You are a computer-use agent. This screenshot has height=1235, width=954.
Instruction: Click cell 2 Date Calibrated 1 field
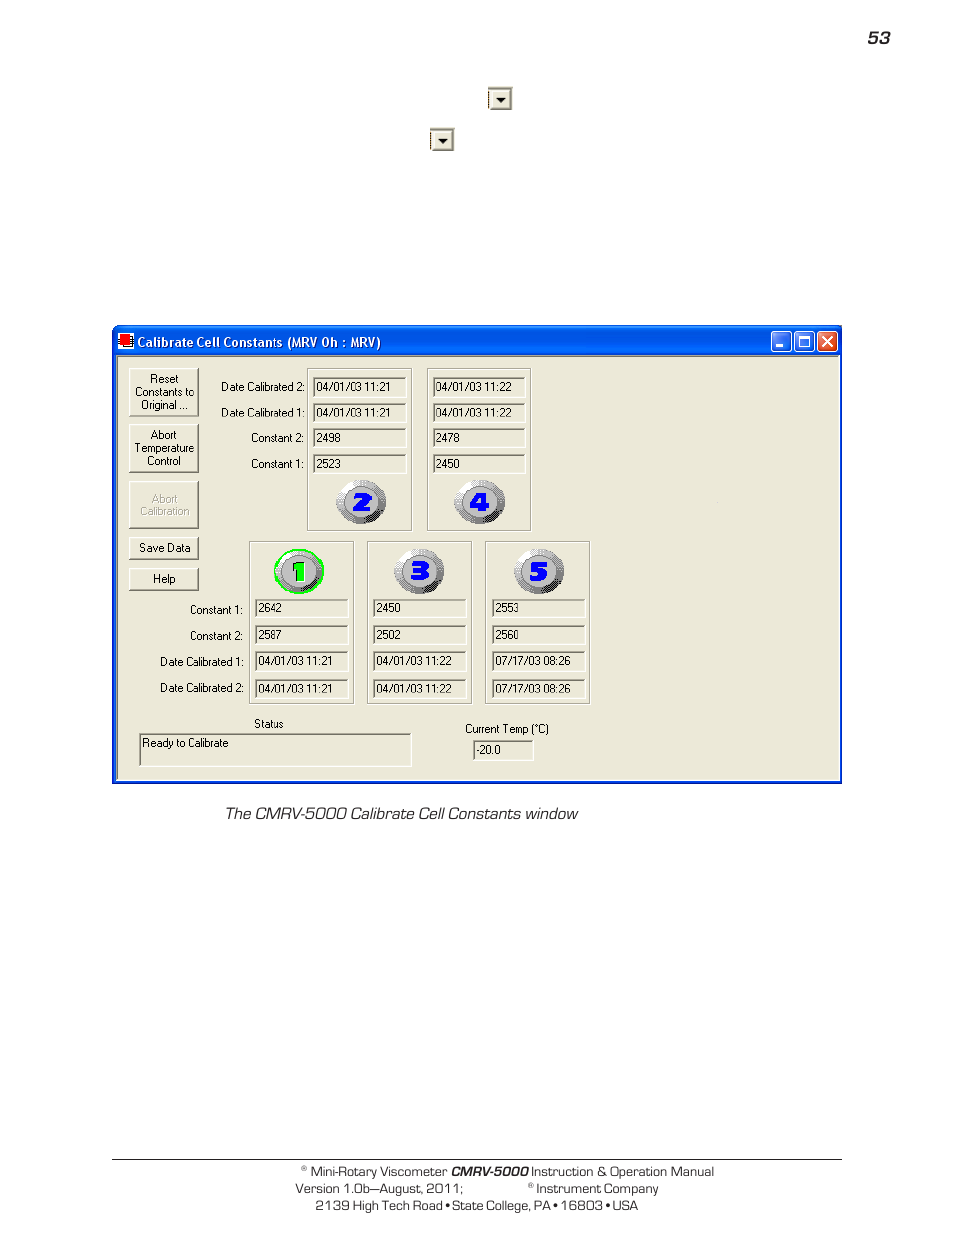tap(360, 412)
